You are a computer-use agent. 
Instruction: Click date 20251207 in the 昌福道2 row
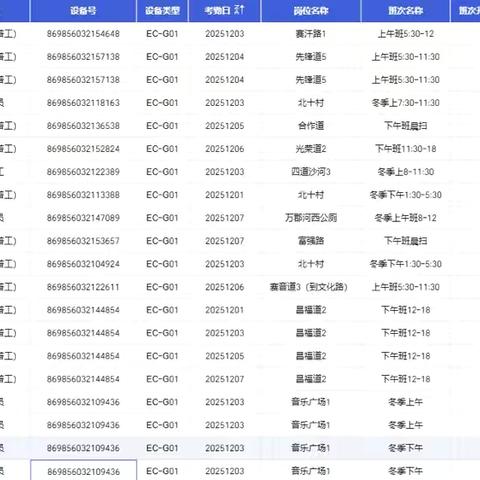click(x=225, y=379)
